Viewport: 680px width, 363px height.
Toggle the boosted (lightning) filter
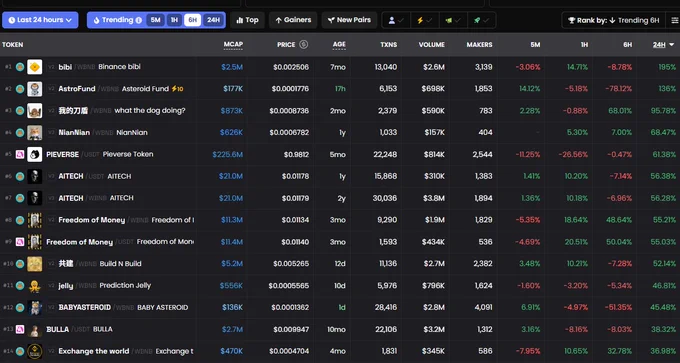pyautogui.click(x=425, y=20)
